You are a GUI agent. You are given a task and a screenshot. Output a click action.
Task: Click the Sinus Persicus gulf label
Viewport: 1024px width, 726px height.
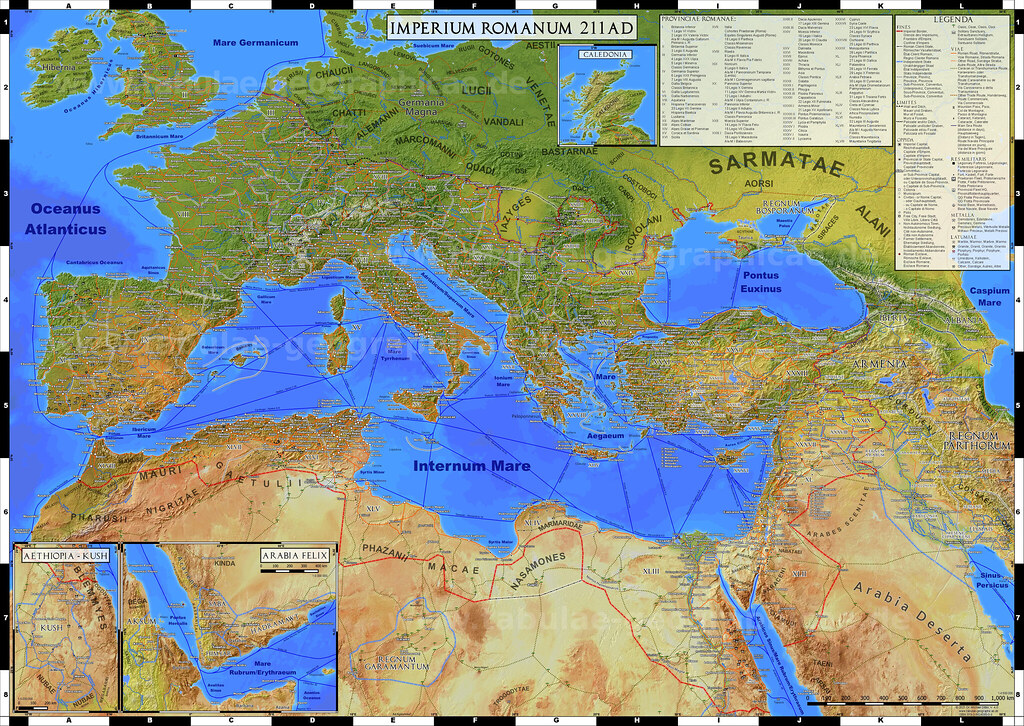pos(992,580)
